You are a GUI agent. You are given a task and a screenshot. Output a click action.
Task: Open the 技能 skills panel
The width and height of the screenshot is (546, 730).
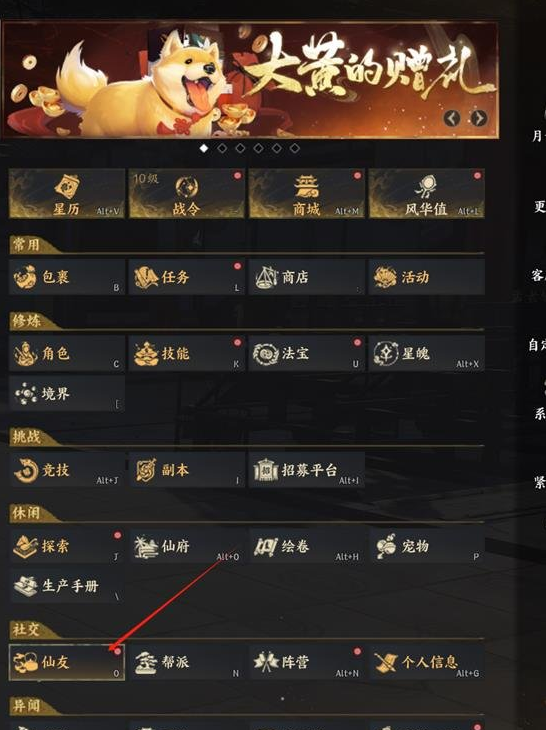point(187,354)
